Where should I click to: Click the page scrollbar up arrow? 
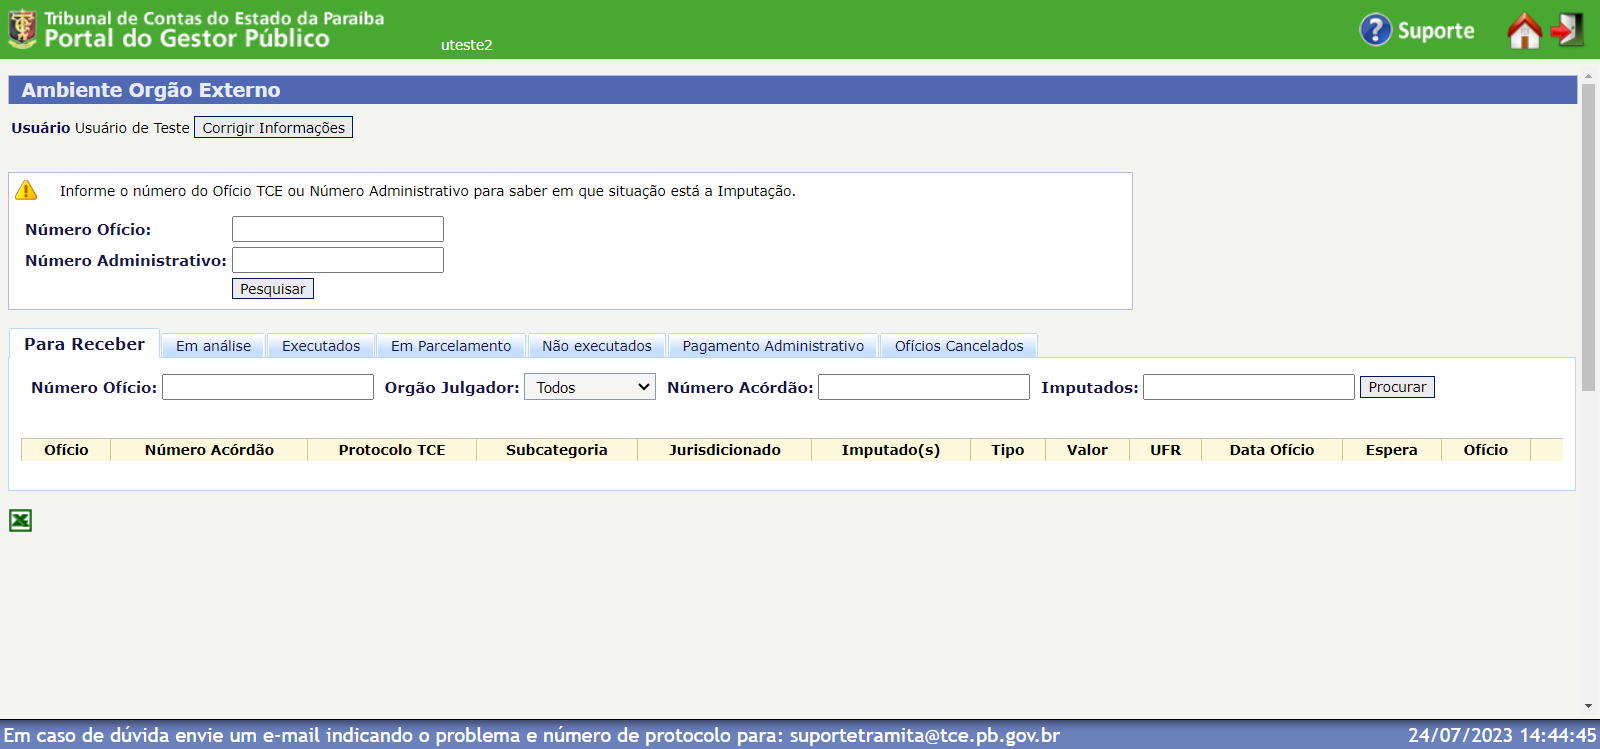(1588, 77)
